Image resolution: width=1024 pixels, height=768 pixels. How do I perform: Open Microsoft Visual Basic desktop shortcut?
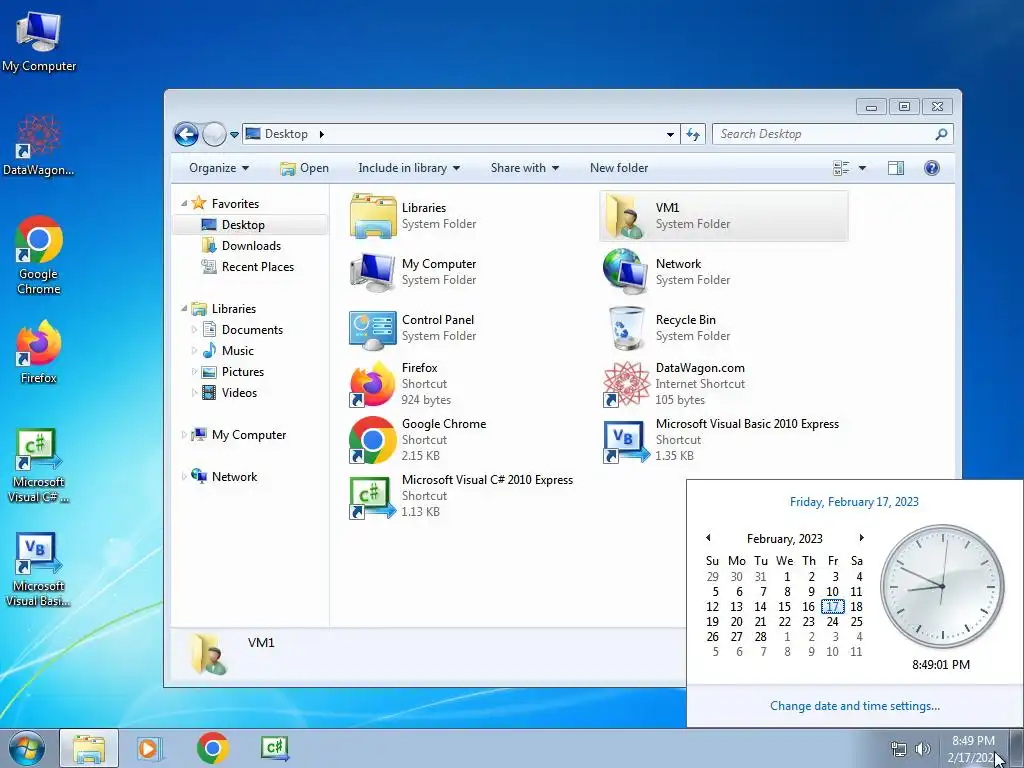pyautogui.click(x=39, y=569)
